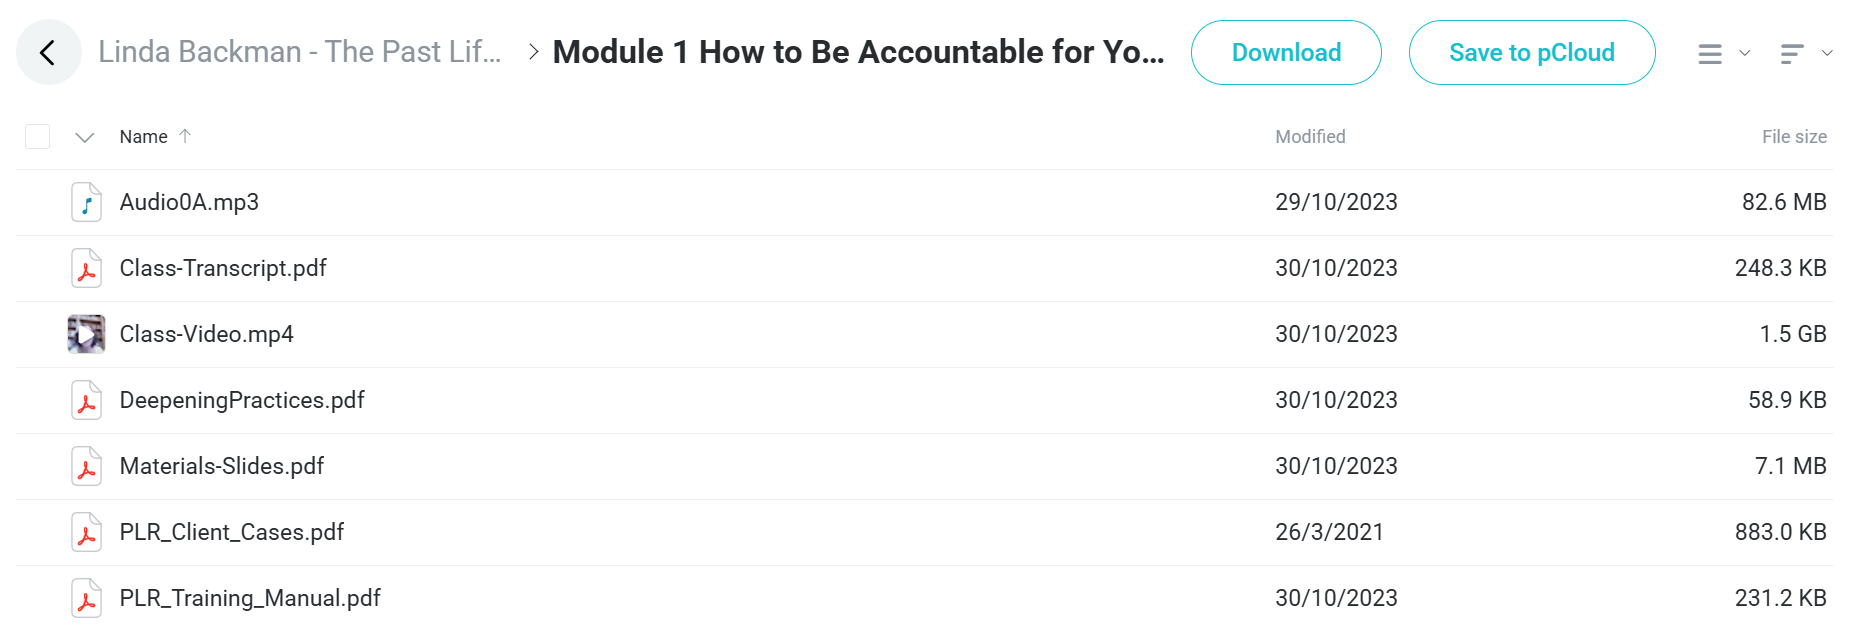Click the PLR_Client_Cases.pdf PDF icon
1869x627 pixels.
[87, 532]
